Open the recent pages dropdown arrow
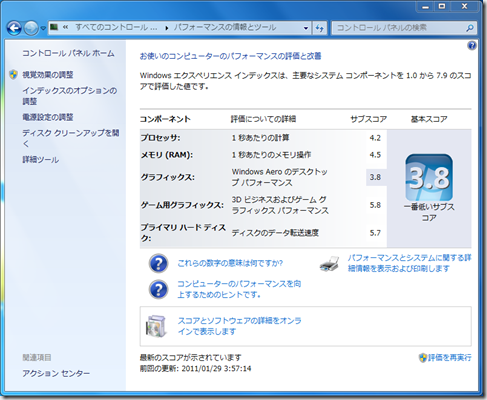 click(x=43, y=28)
